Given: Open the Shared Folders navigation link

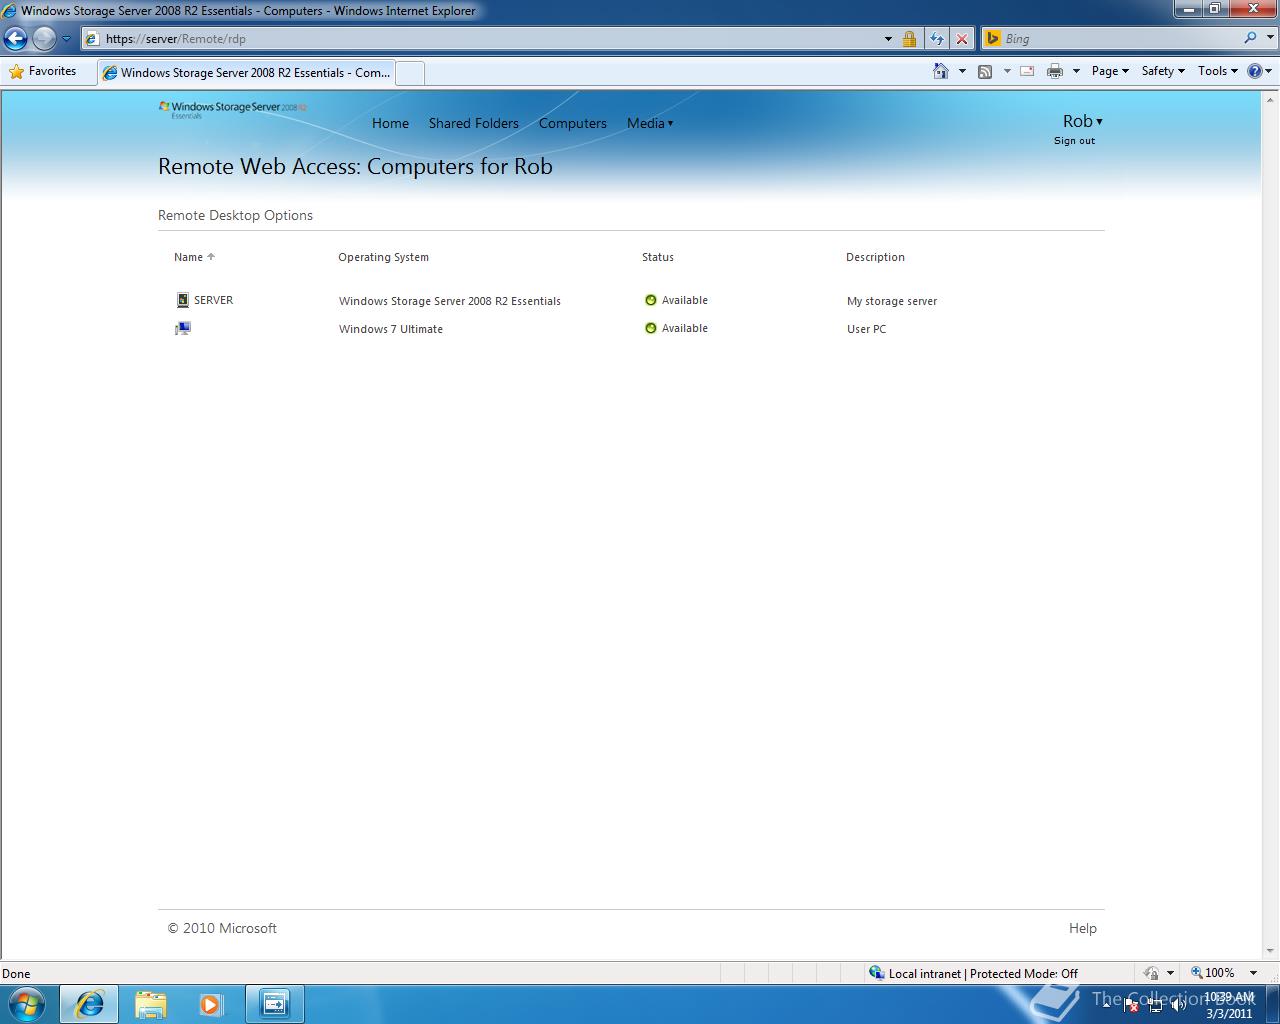Looking at the screenshot, I should [x=473, y=123].
